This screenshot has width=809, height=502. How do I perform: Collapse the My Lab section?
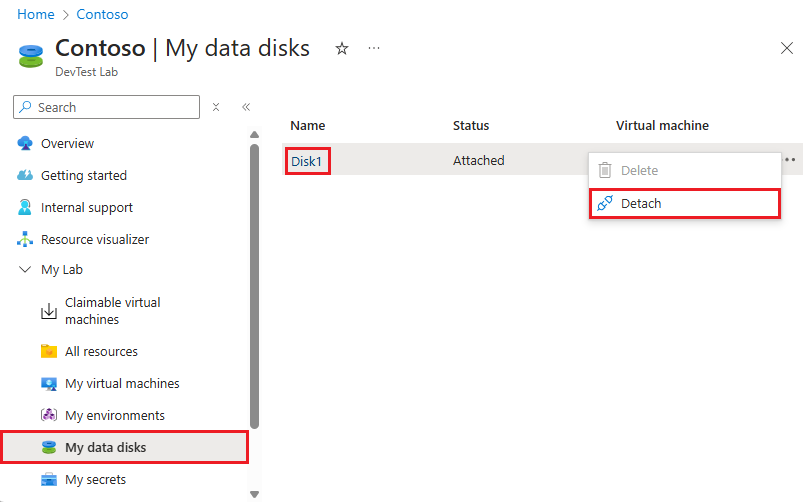pyautogui.click(x=25, y=270)
